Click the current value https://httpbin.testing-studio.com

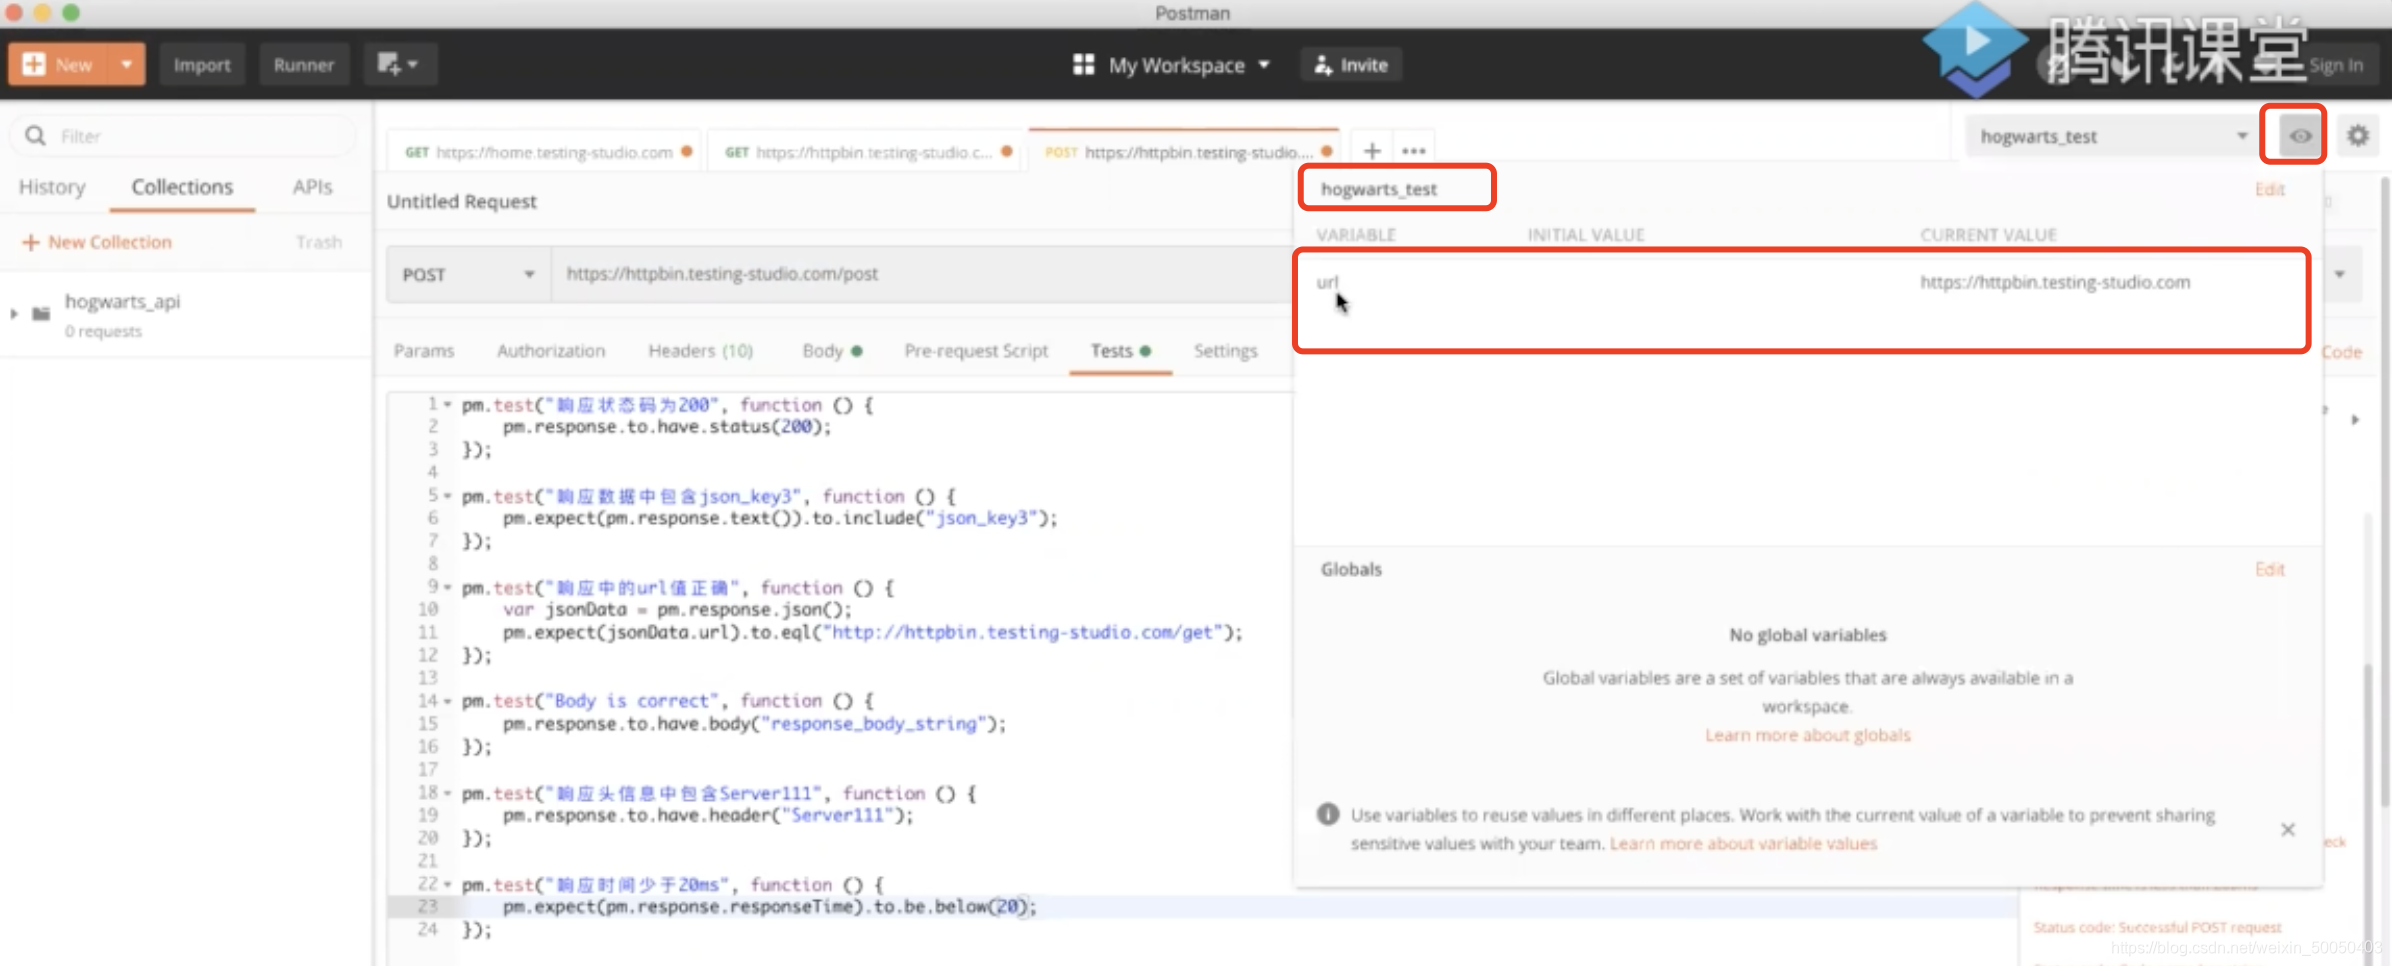point(2054,282)
